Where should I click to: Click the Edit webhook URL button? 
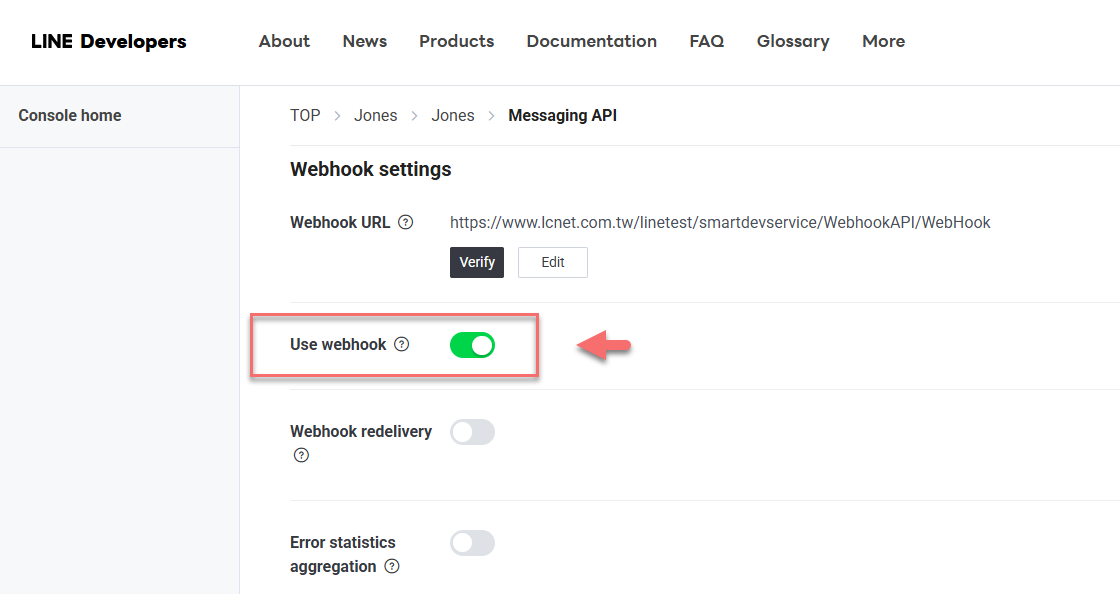click(552, 262)
